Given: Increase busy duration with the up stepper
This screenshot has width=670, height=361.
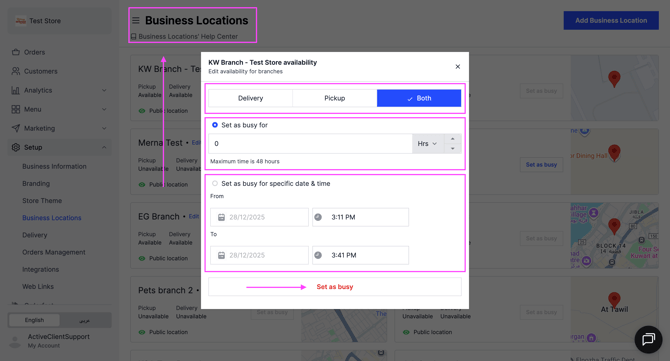Looking at the screenshot, I should coord(453,139).
